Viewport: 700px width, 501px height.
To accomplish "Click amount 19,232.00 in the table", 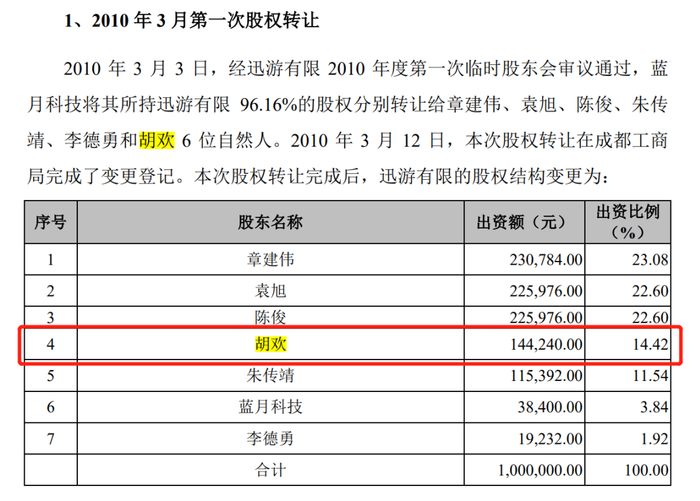I will 550,438.
